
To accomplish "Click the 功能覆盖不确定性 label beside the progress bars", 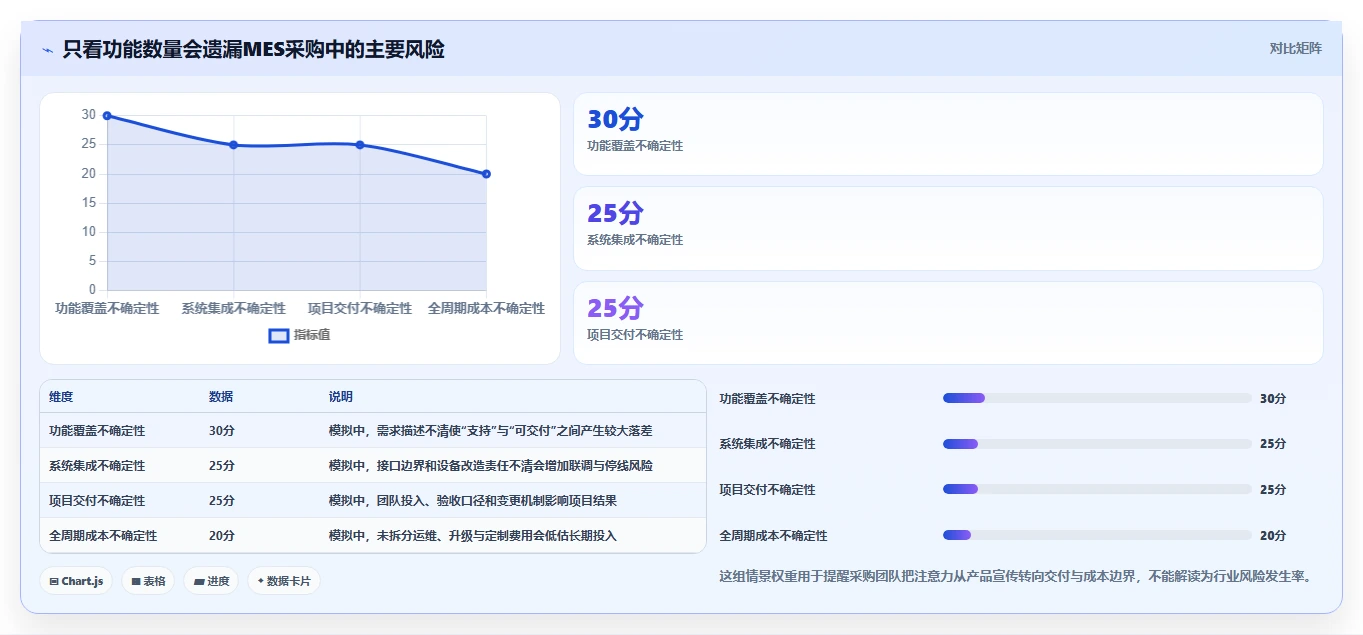I will click(768, 399).
